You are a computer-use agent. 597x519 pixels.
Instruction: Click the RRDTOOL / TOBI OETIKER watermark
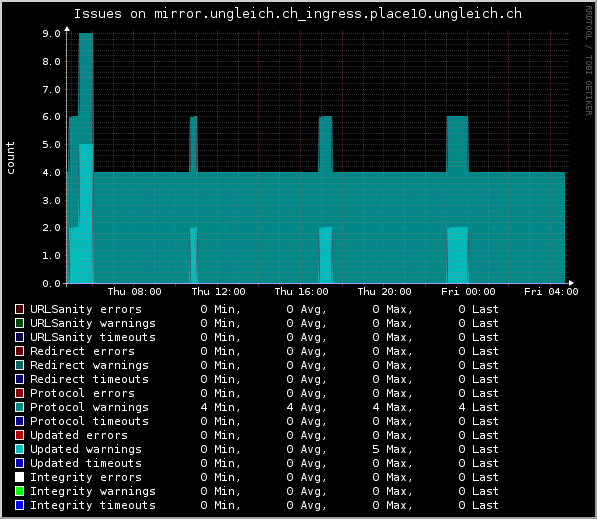(589, 61)
